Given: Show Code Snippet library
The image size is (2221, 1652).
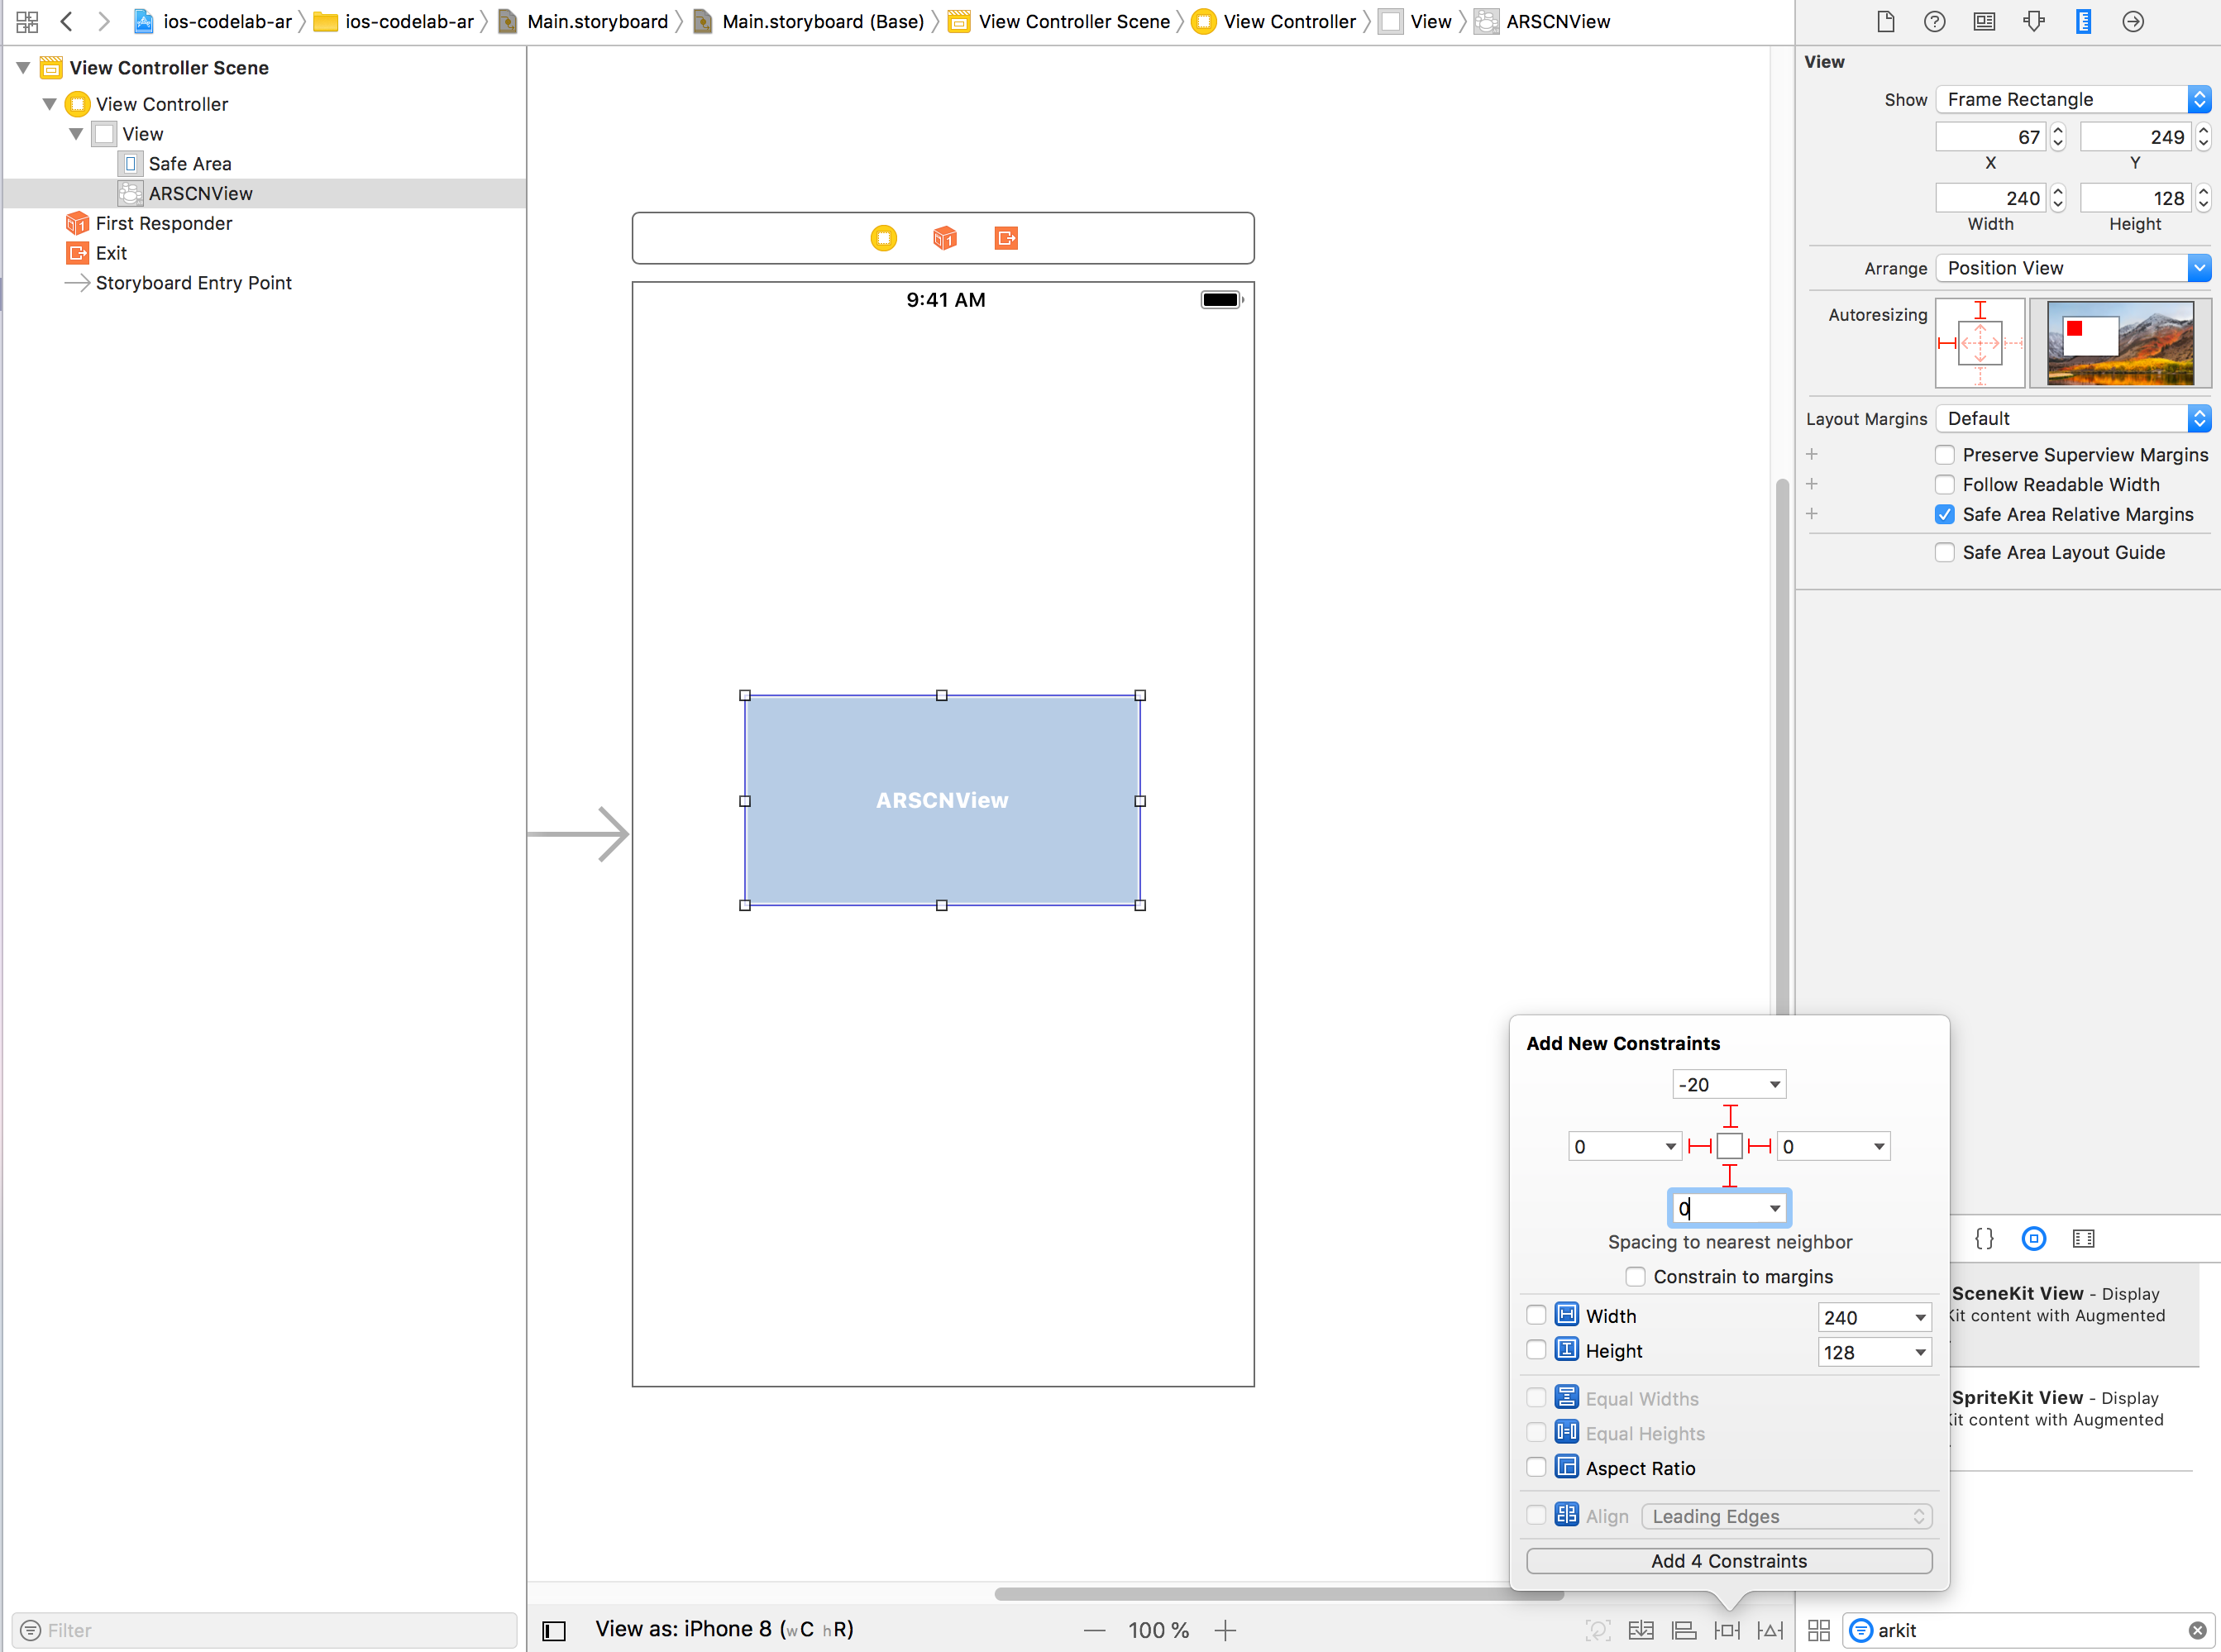Looking at the screenshot, I should click(1984, 1239).
